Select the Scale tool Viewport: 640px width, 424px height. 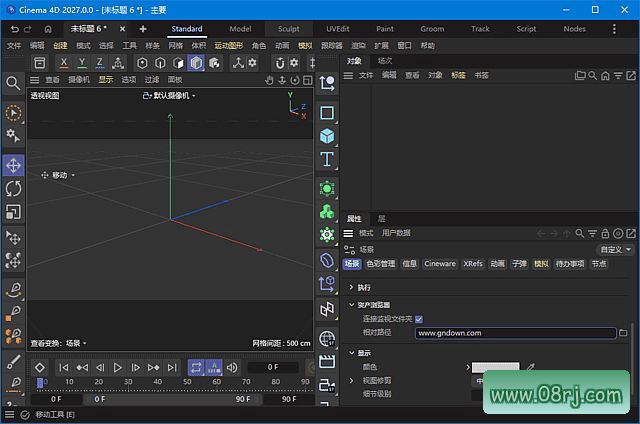click(x=13, y=212)
